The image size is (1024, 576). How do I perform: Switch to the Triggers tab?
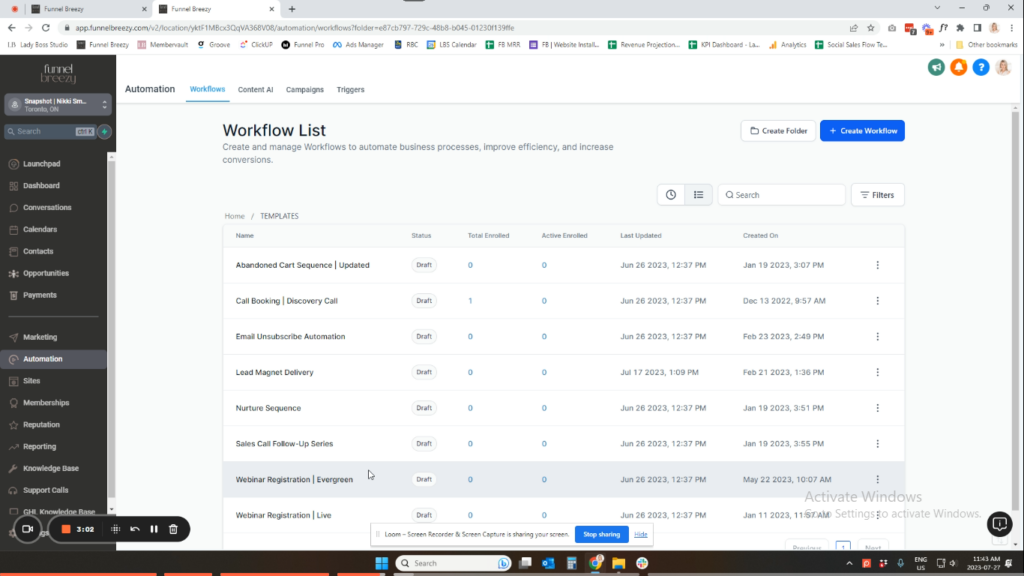point(350,90)
